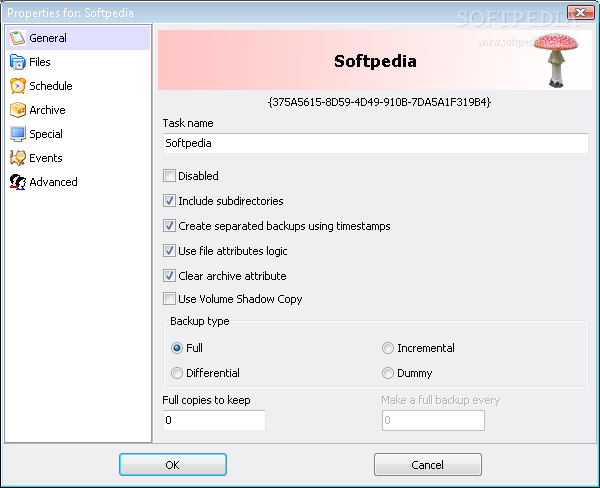The width and height of the screenshot is (600, 488).
Task: Choose the Differential backup type
Action: click(176, 373)
